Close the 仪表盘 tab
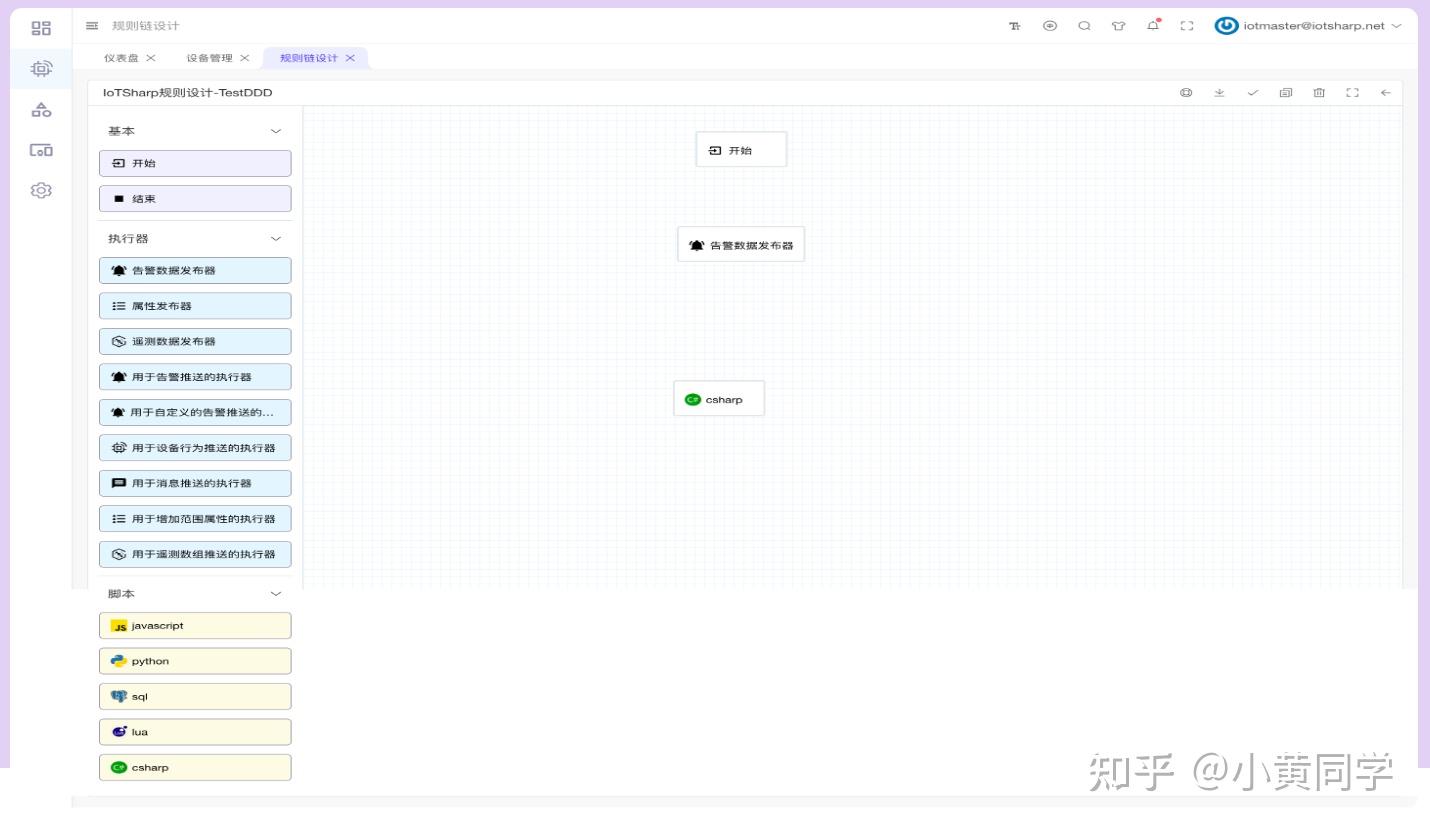Viewport: 1430px width, 831px height. (x=151, y=58)
